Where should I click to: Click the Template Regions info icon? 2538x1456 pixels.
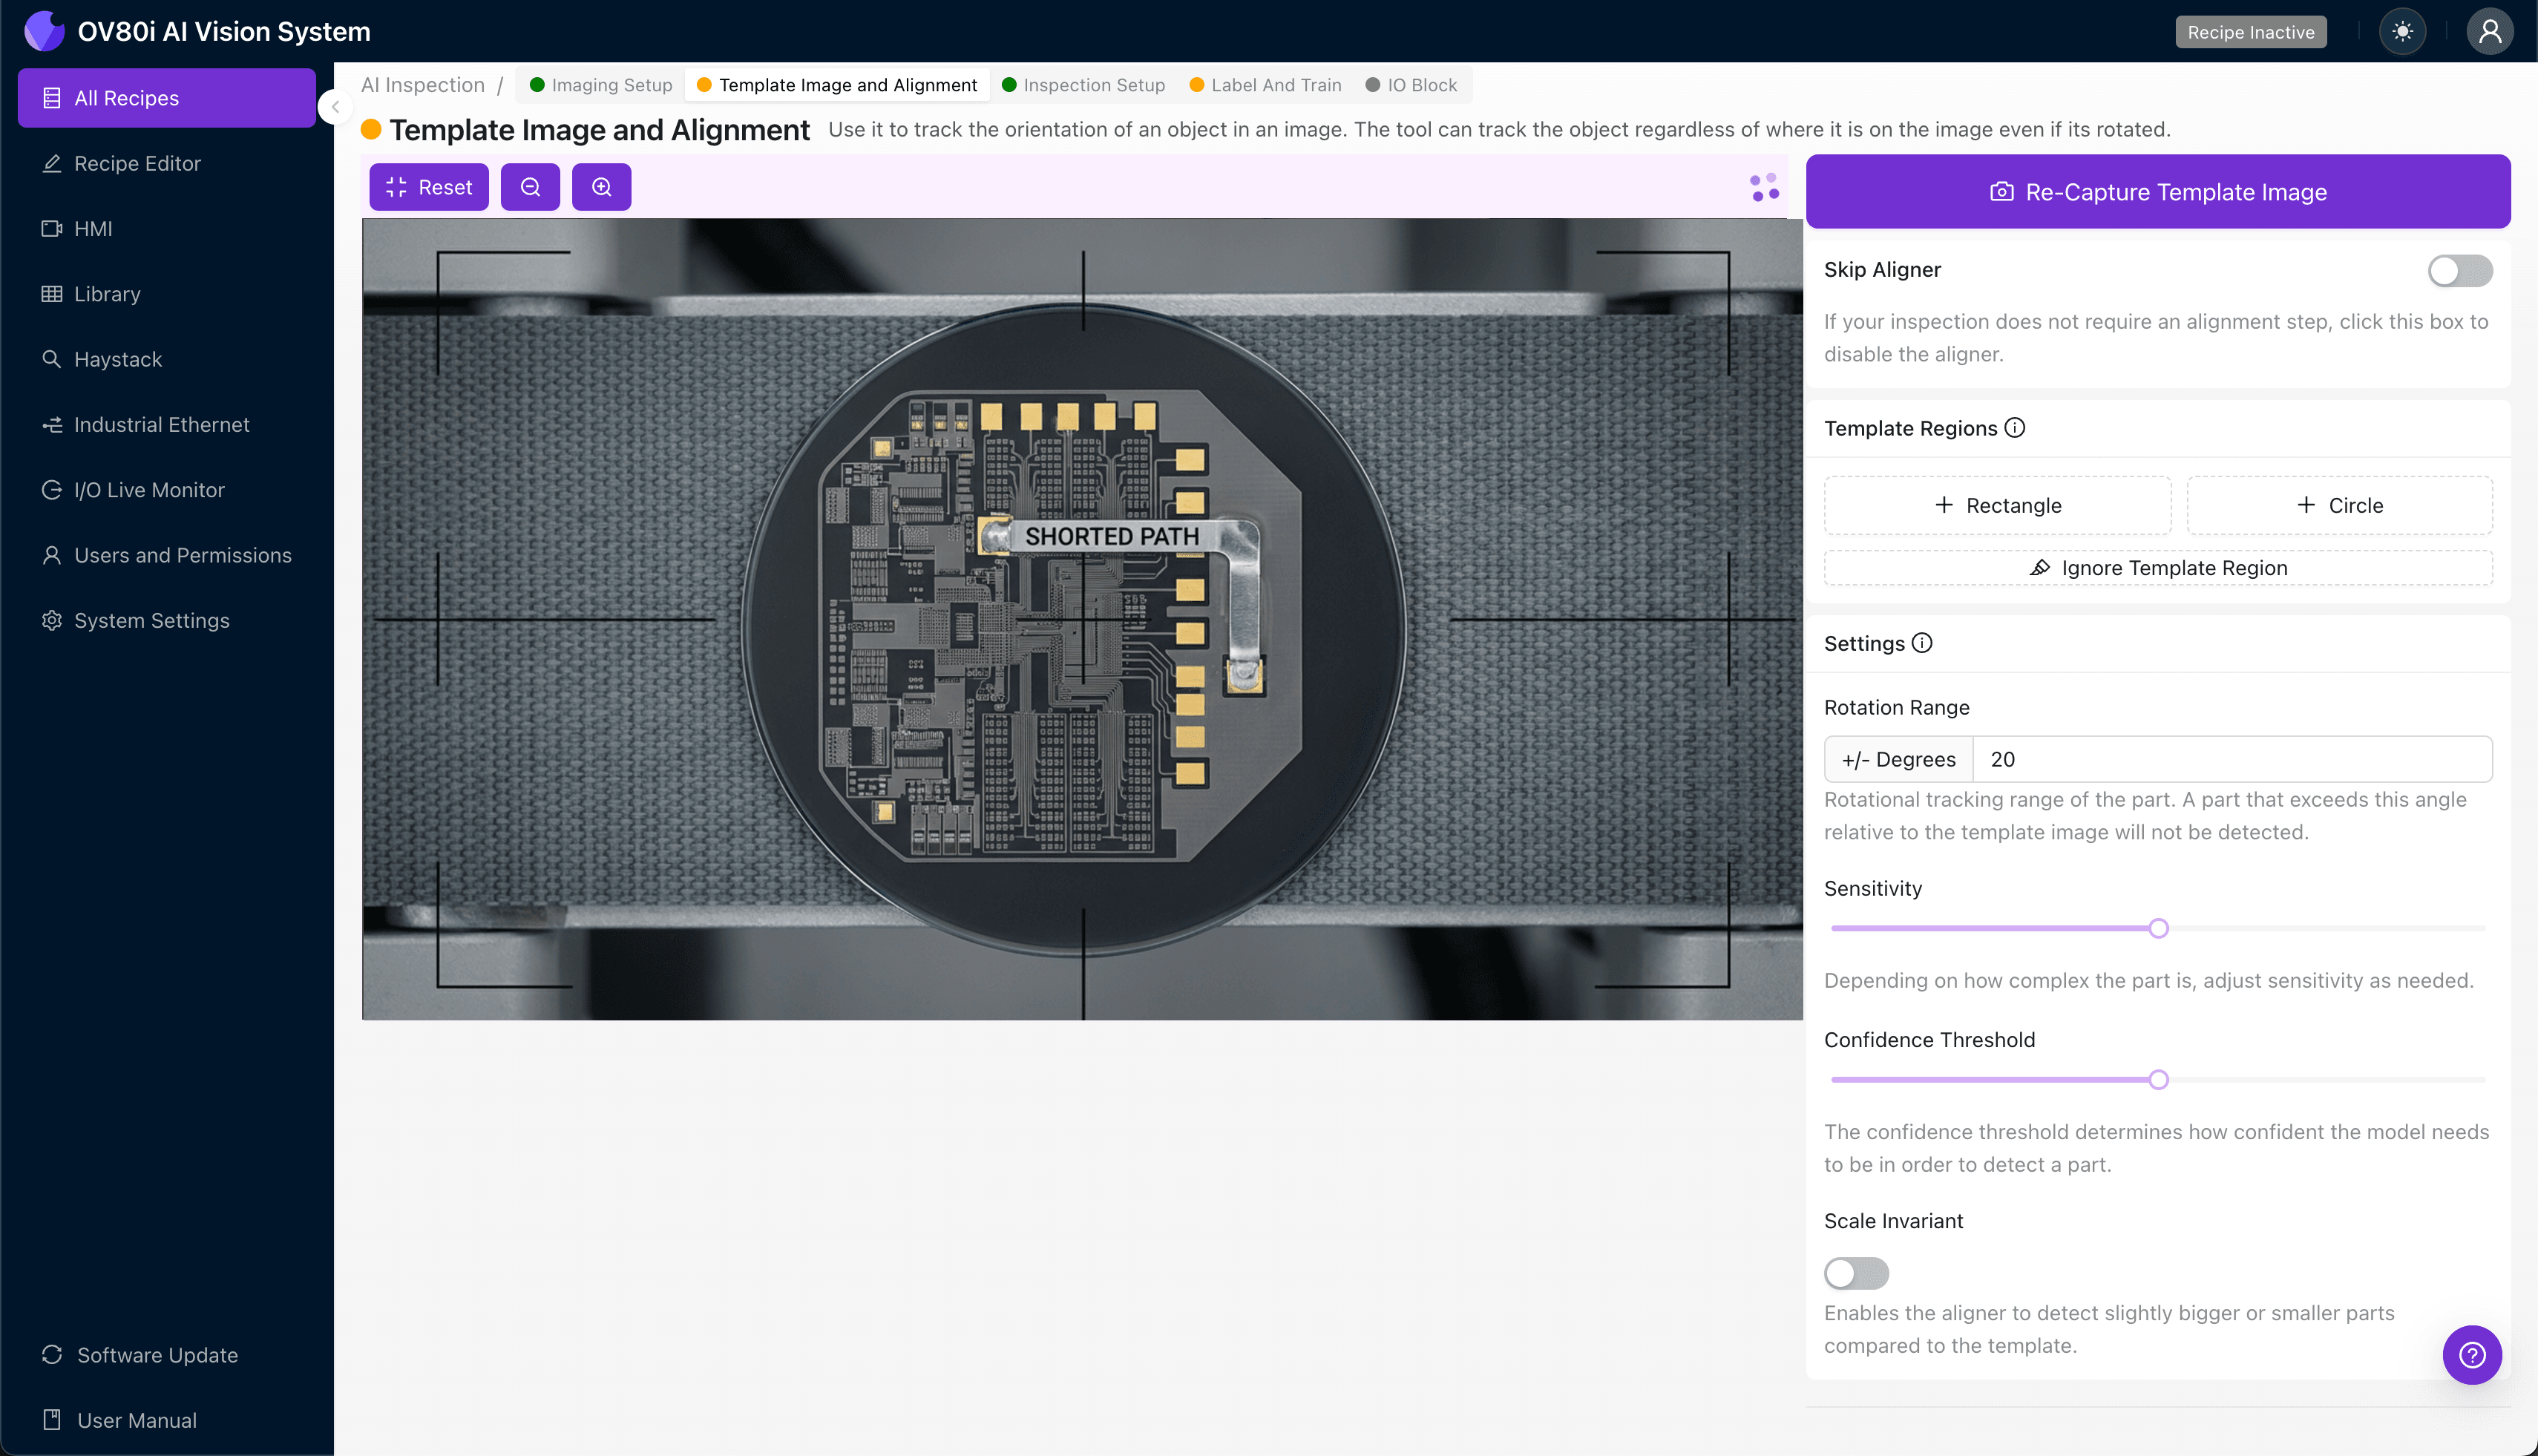[2015, 428]
